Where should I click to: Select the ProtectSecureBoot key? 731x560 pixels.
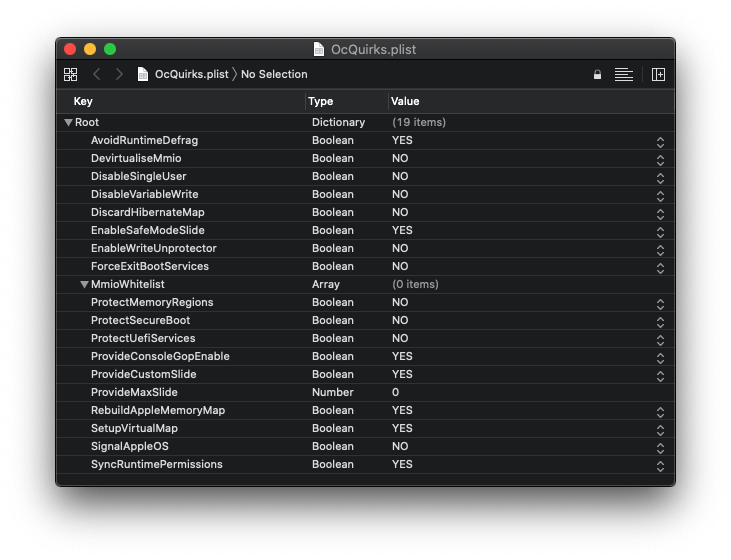pos(140,320)
